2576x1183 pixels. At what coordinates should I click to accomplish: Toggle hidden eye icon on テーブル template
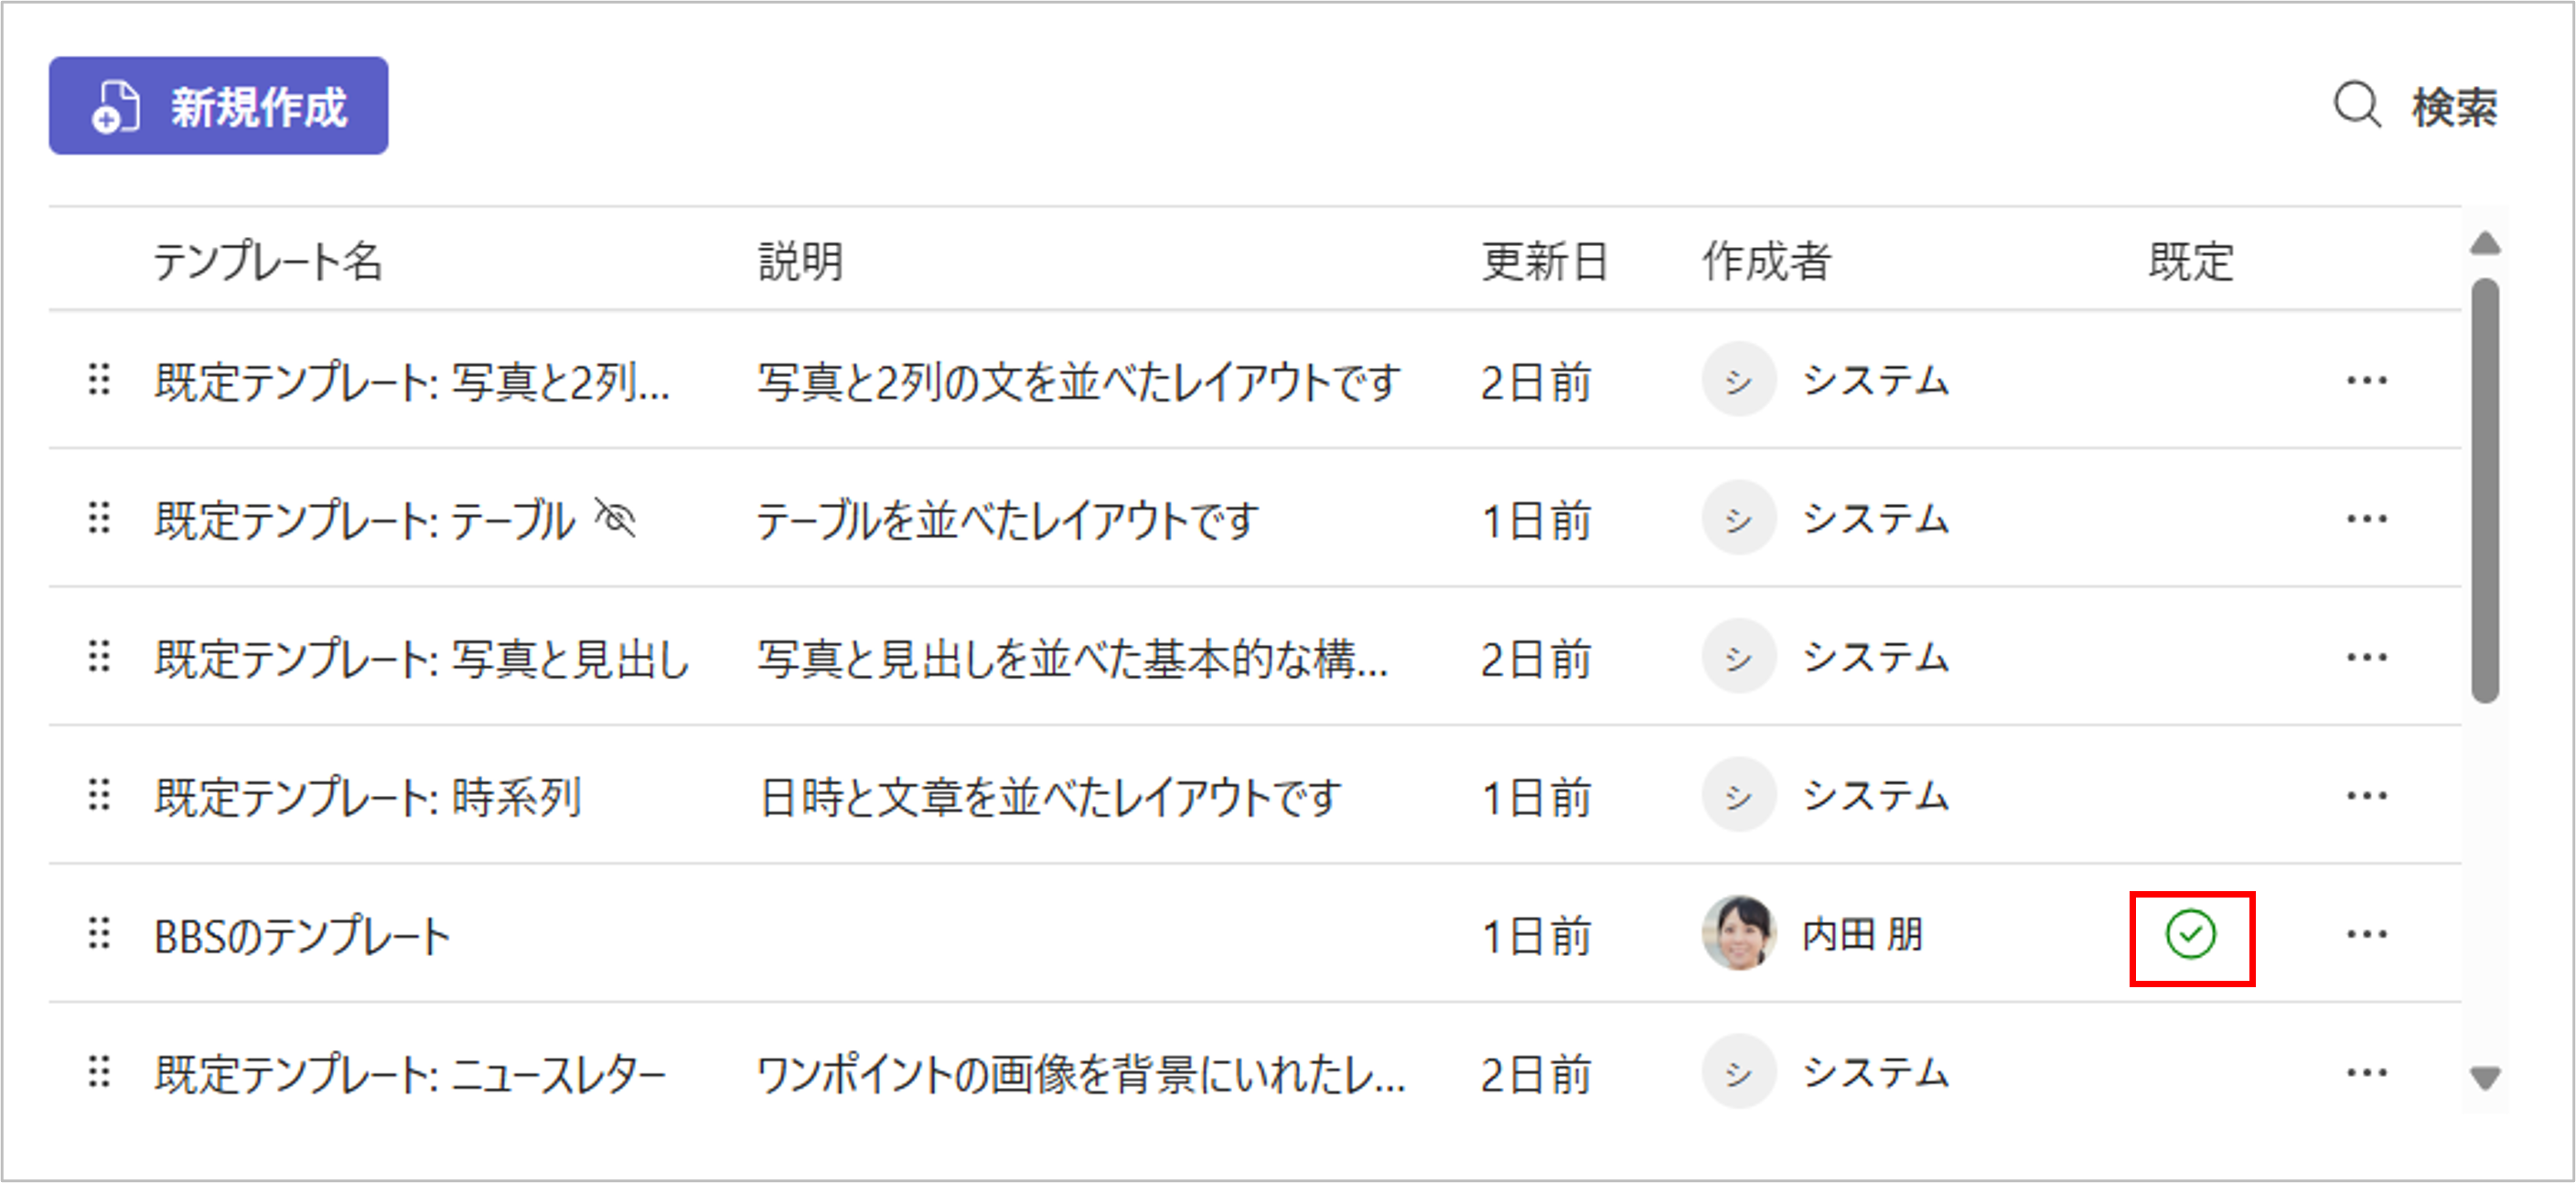(x=615, y=518)
